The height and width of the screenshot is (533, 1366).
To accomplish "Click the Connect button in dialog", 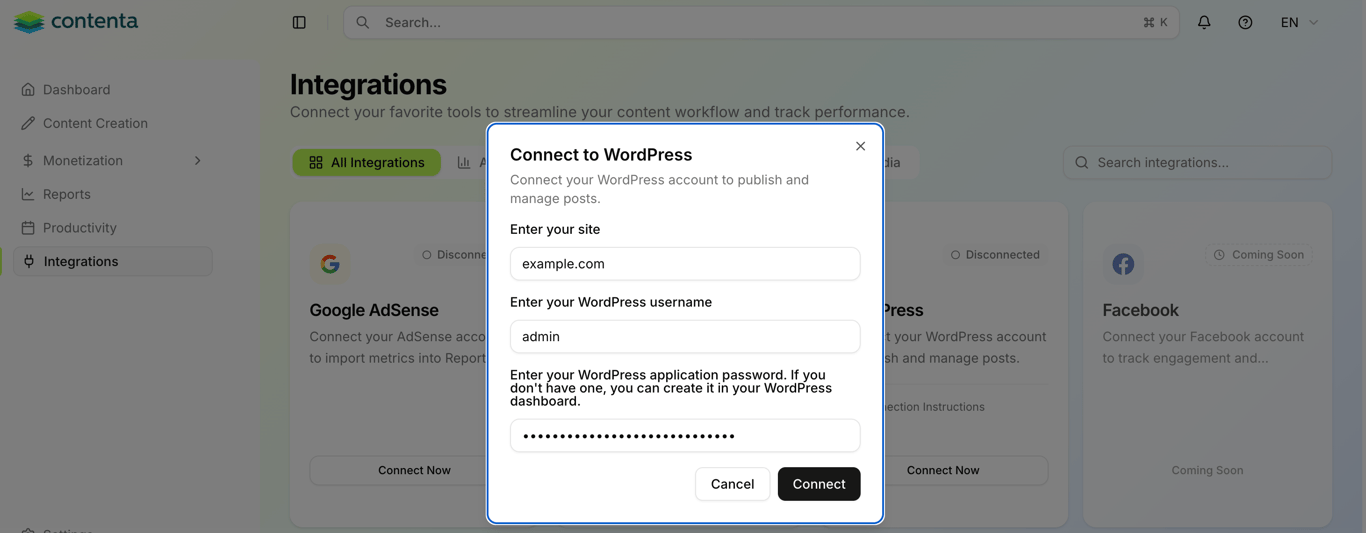I will tap(819, 484).
